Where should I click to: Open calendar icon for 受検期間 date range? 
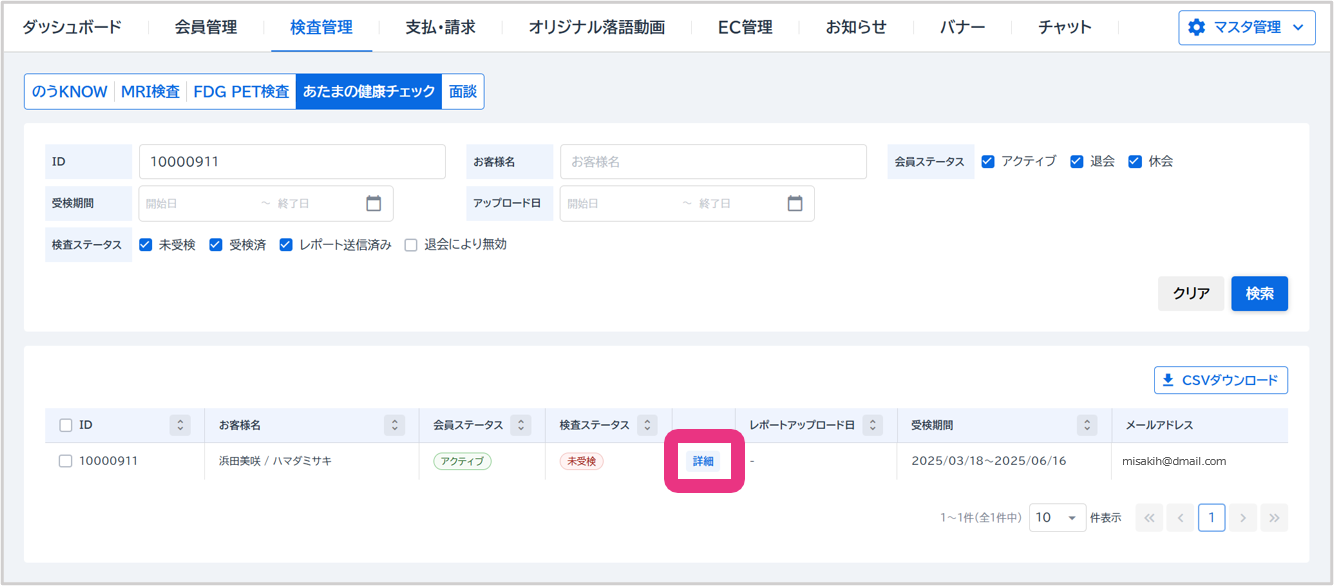tap(374, 203)
